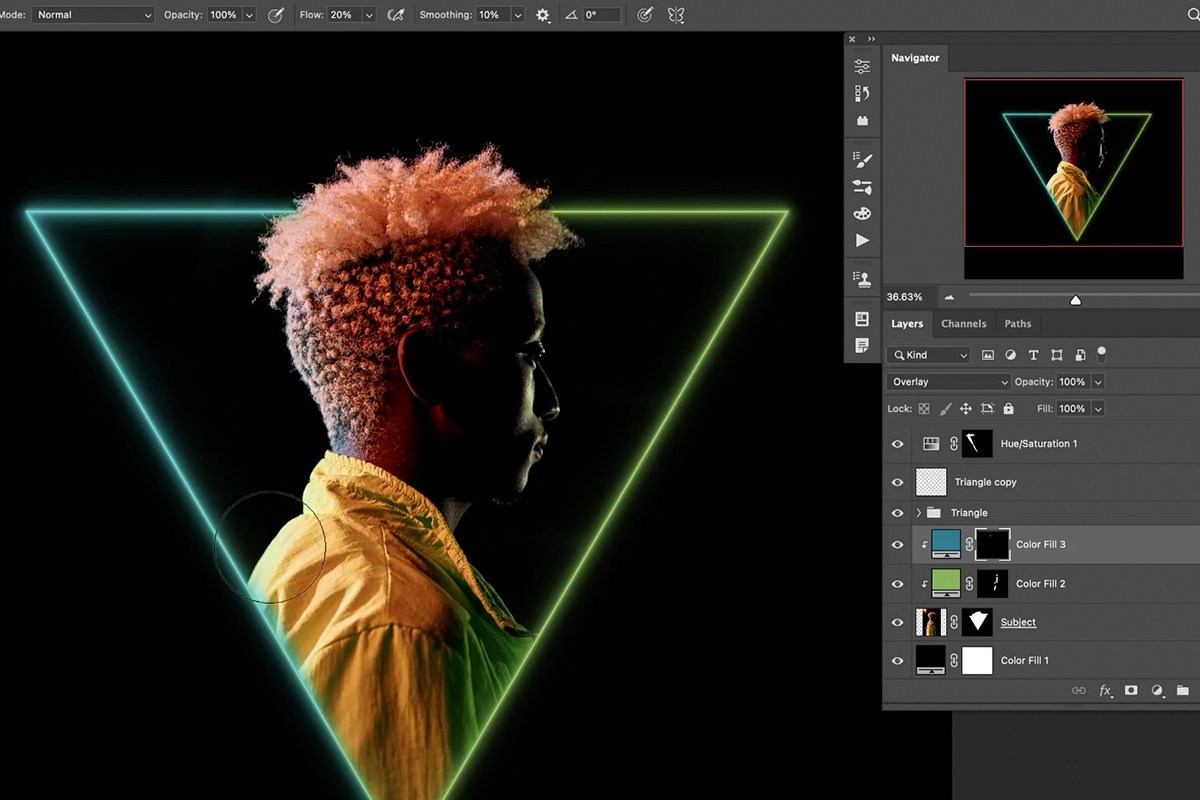1200x800 pixels.
Task: Open the Libraries panel icon
Action: pos(862,319)
